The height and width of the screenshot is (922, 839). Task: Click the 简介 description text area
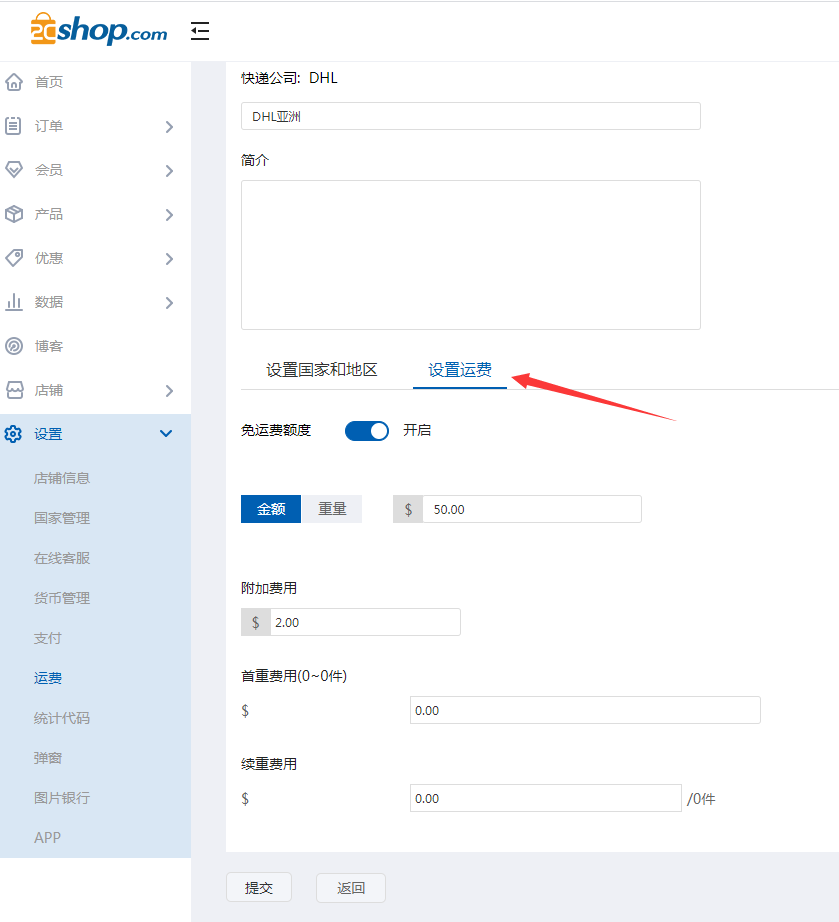[471, 255]
